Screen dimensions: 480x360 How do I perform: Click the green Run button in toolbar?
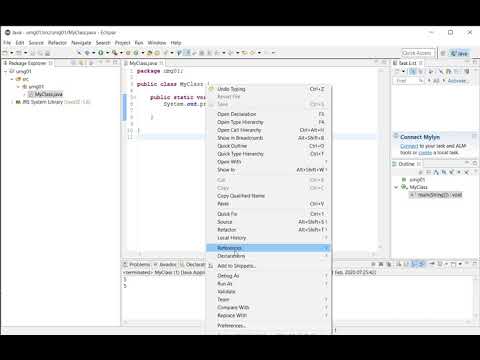(x=101, y=53)
